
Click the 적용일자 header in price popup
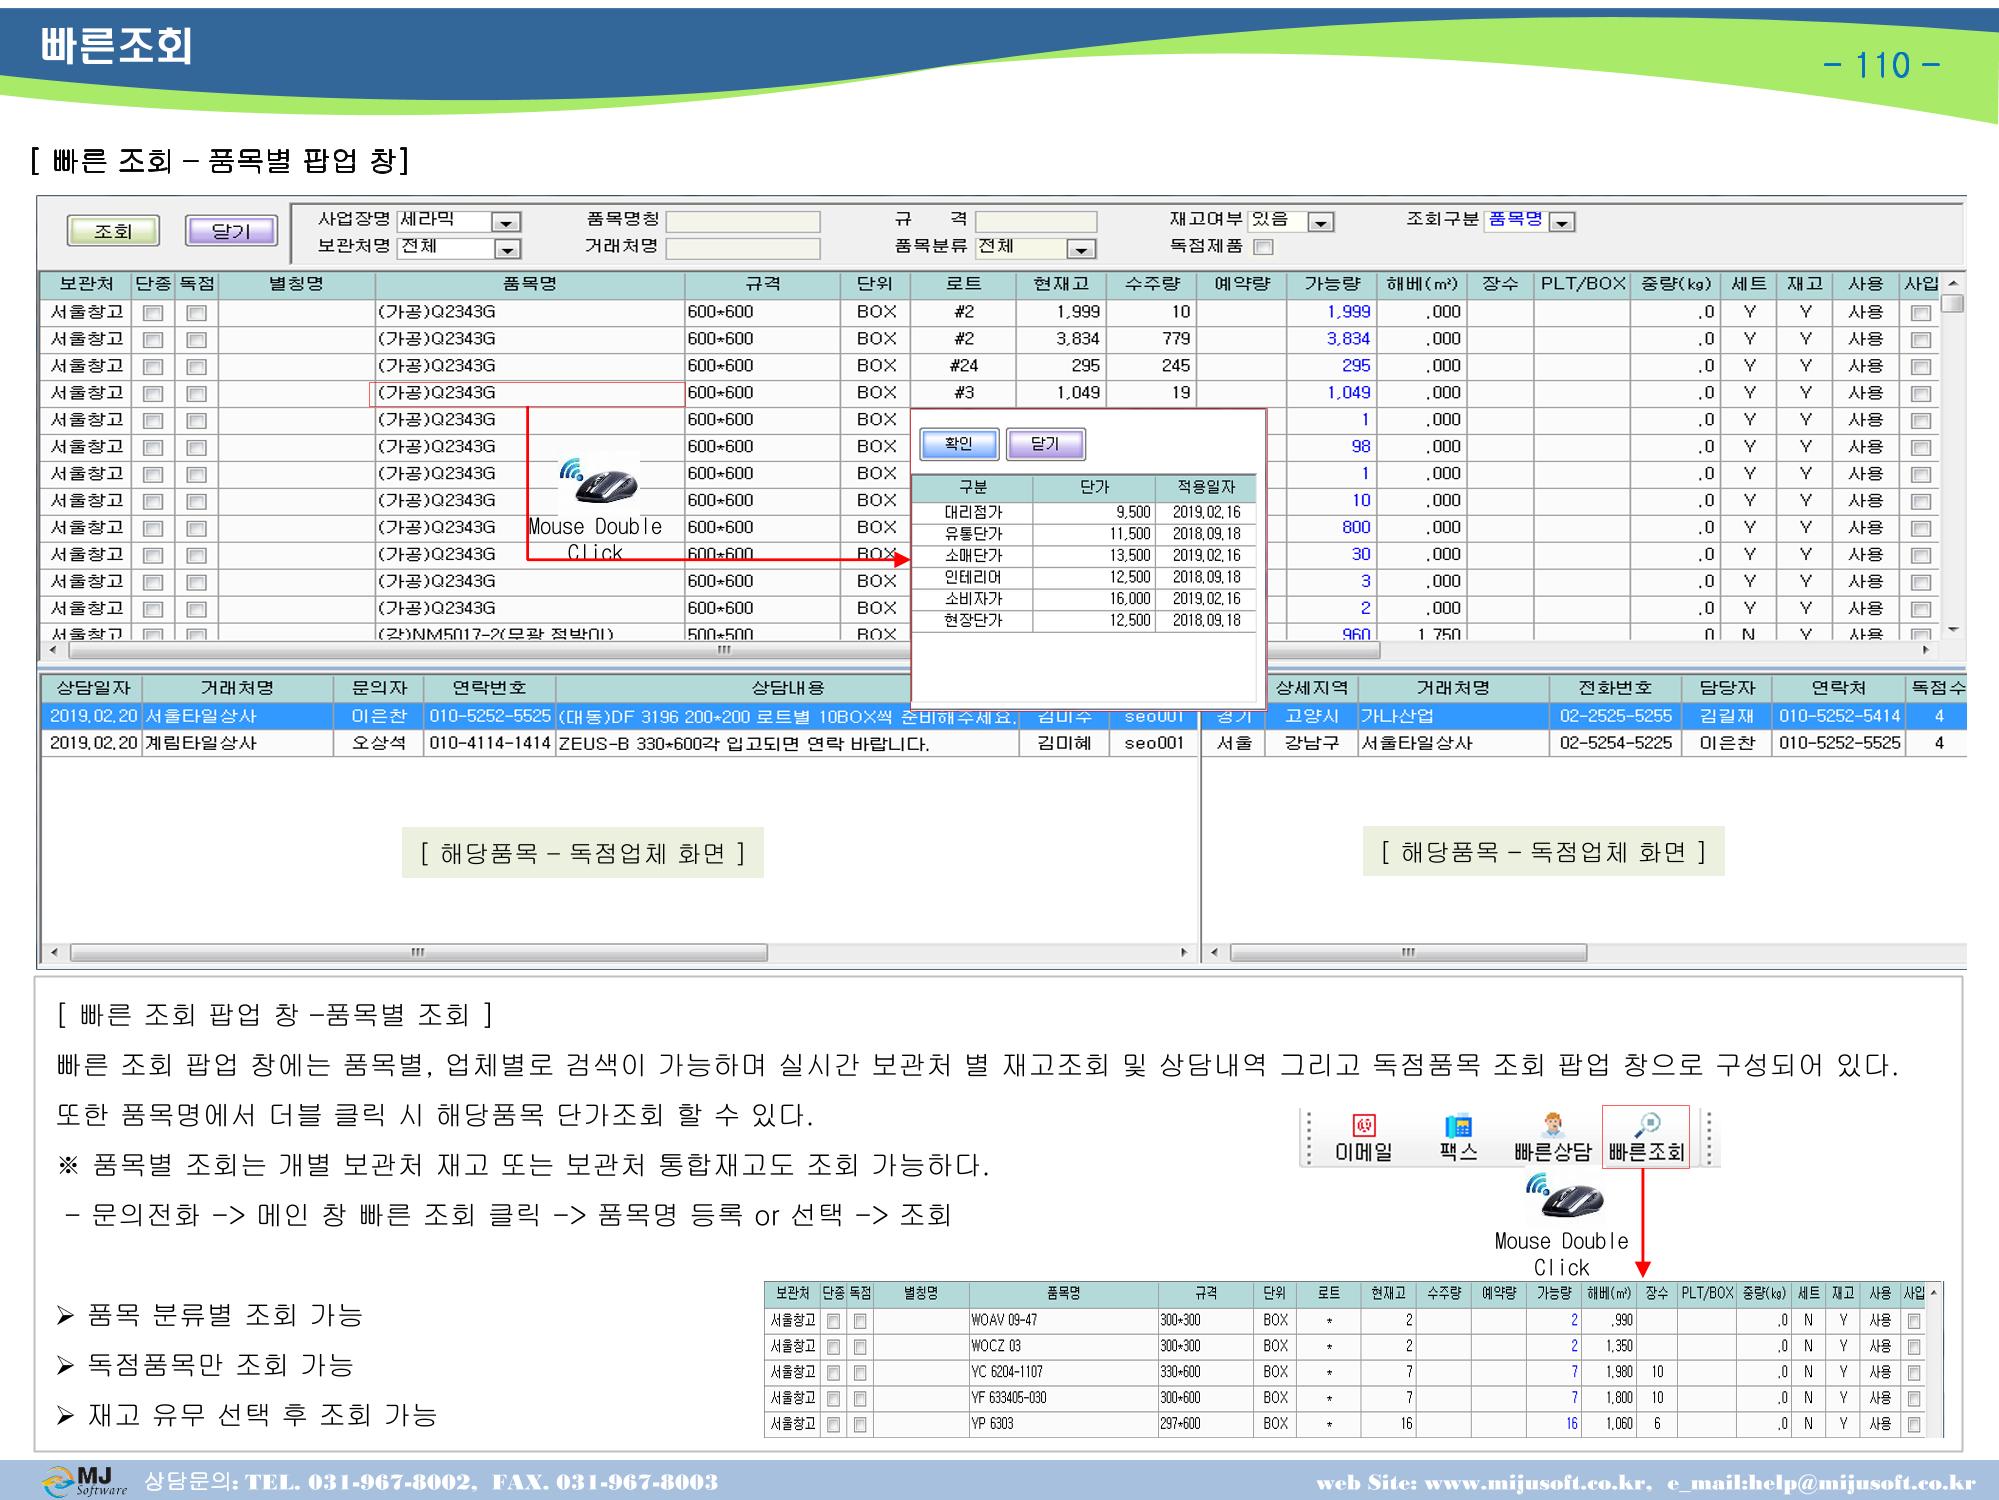click(x=1206, y=488)
